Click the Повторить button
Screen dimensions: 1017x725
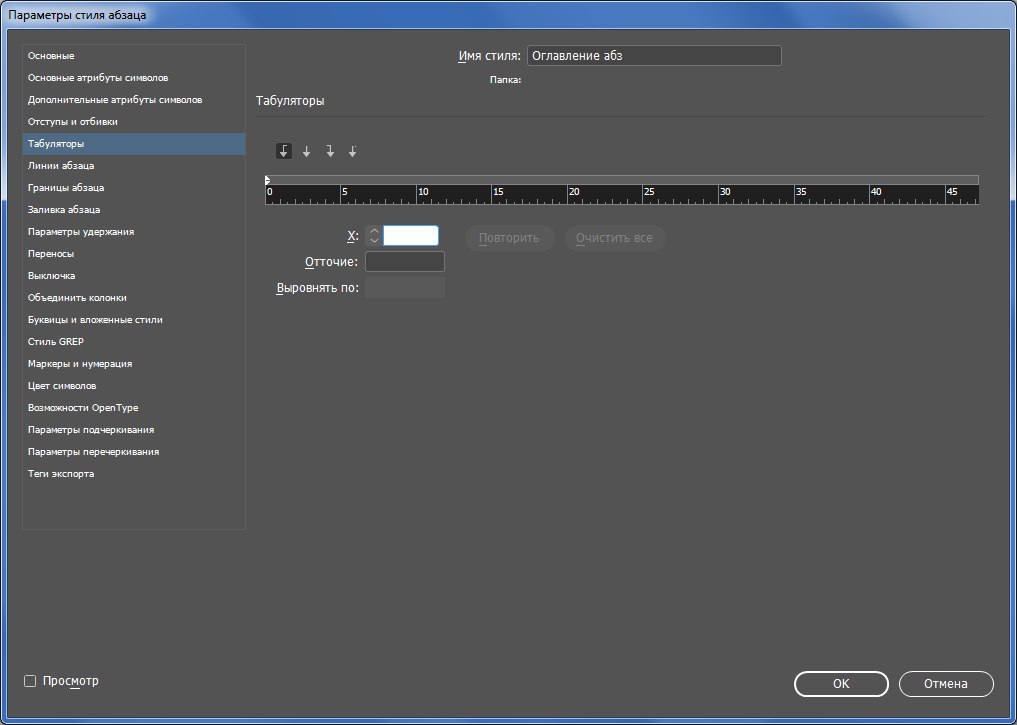tap(509, 238)
